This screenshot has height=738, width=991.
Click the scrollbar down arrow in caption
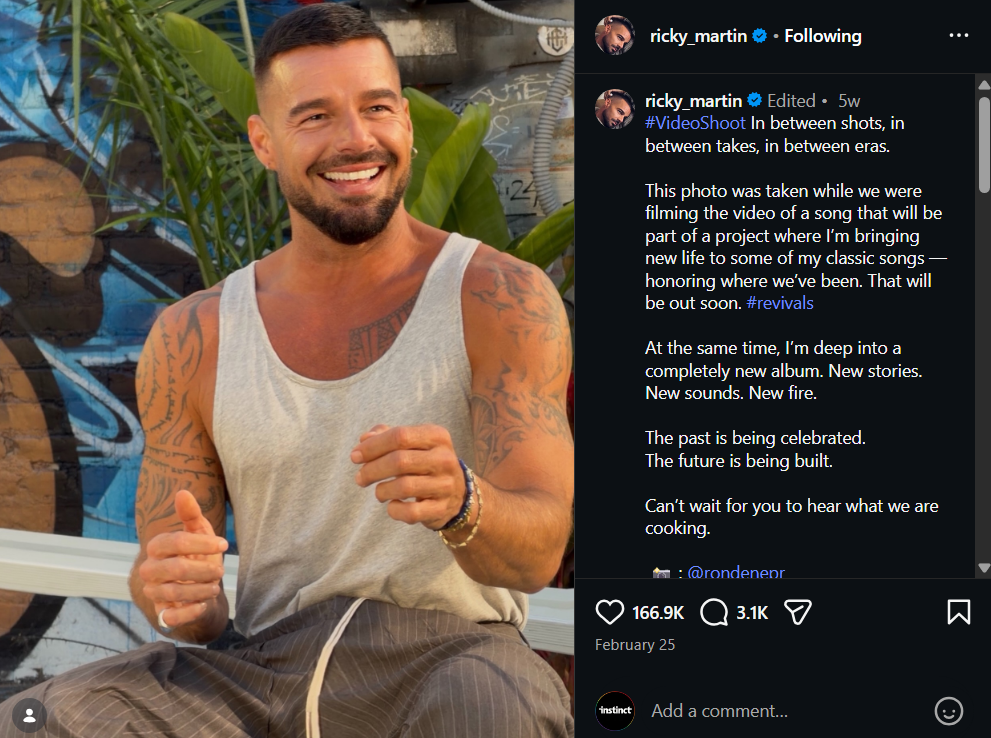[x=983, y=568]
